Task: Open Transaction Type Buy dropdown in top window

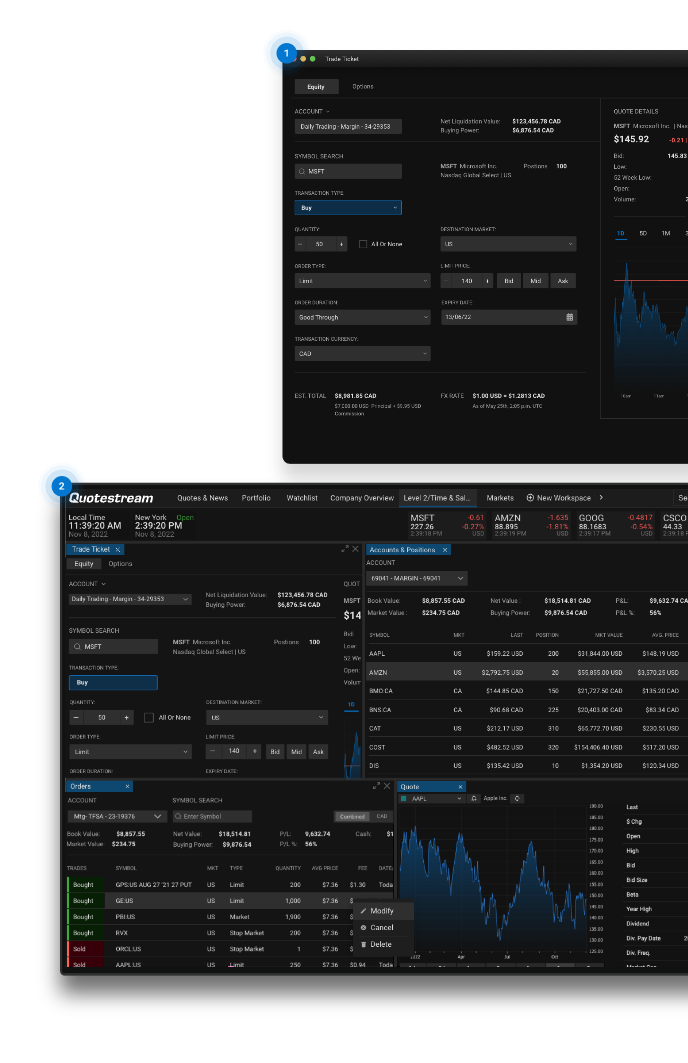Action: (x=348, y=207)
